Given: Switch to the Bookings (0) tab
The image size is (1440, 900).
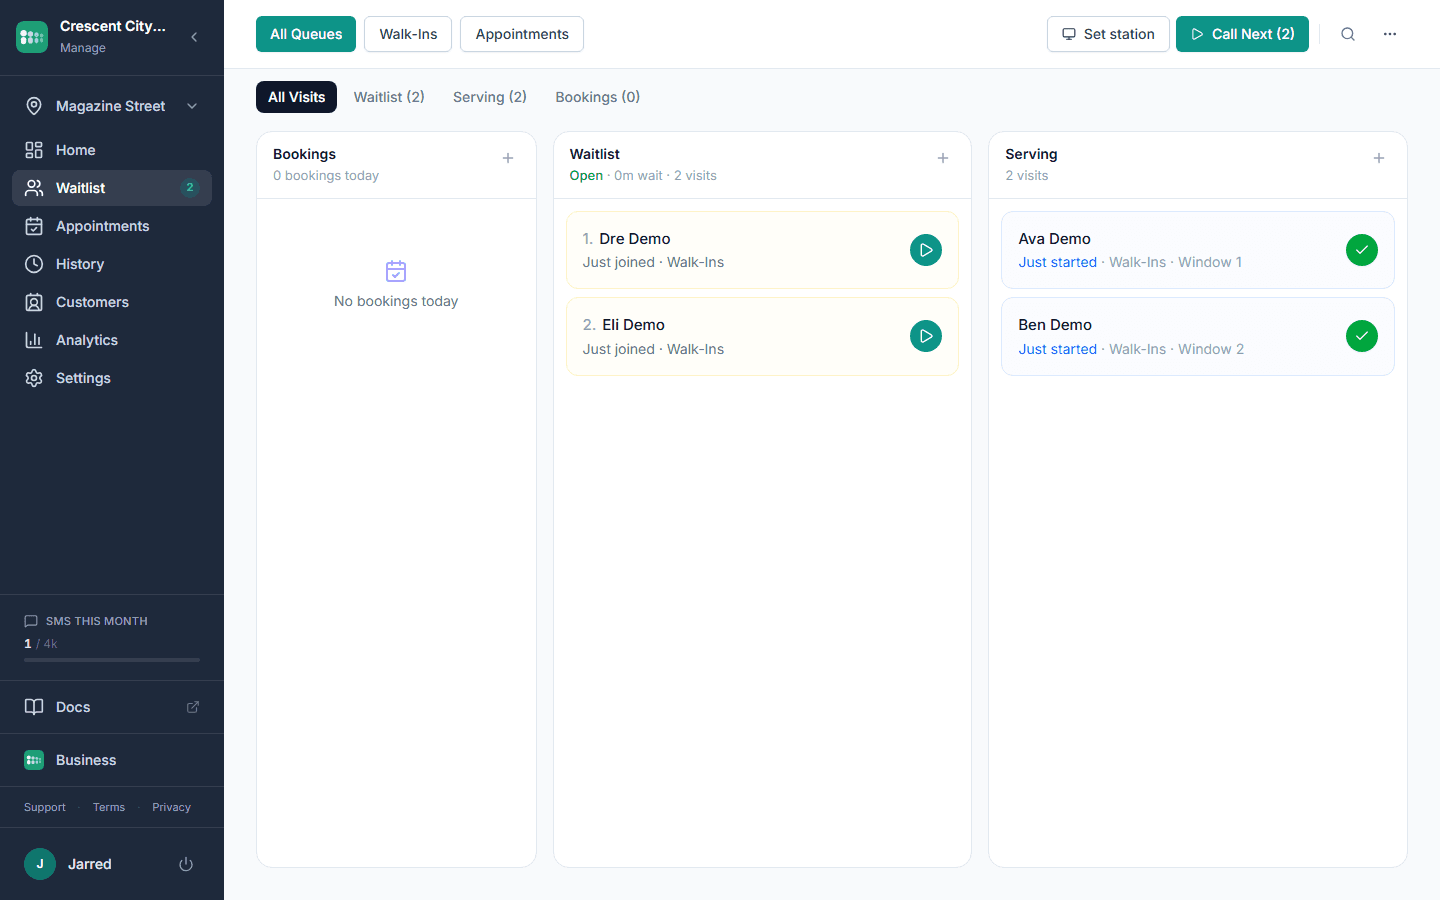Looking at the screenshot, I should pyautogui.click(x=598, y=97).
